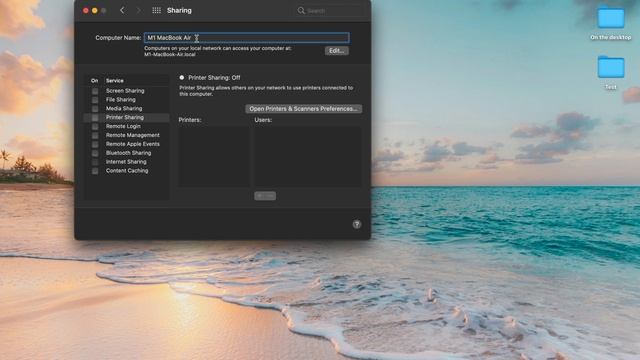640x360 pixels.
Task: Toggle Remote Apple Events checkbox
Action: 95,144
